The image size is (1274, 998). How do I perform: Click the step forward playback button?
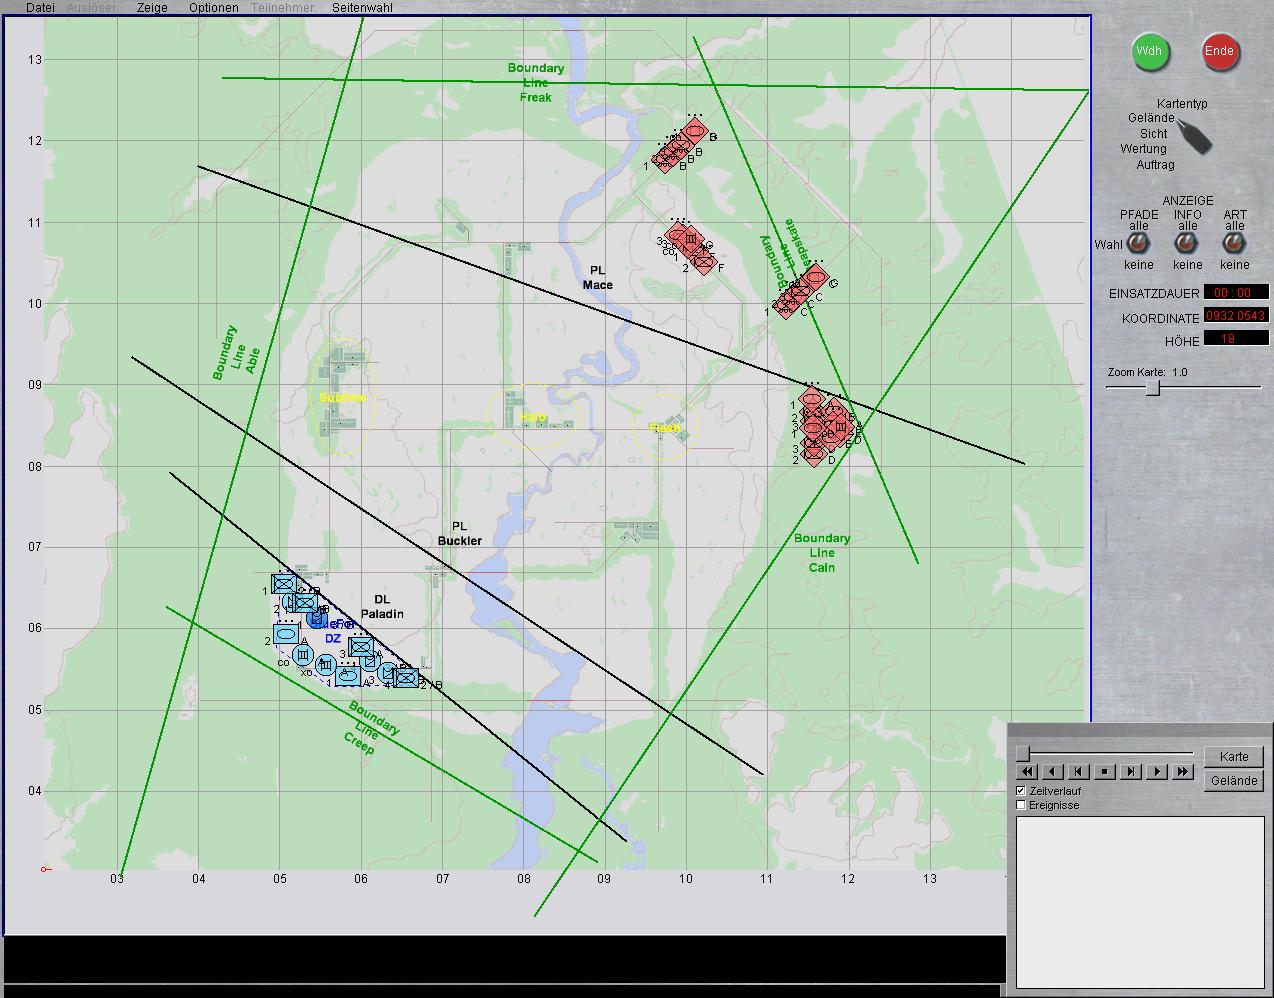1131,772
